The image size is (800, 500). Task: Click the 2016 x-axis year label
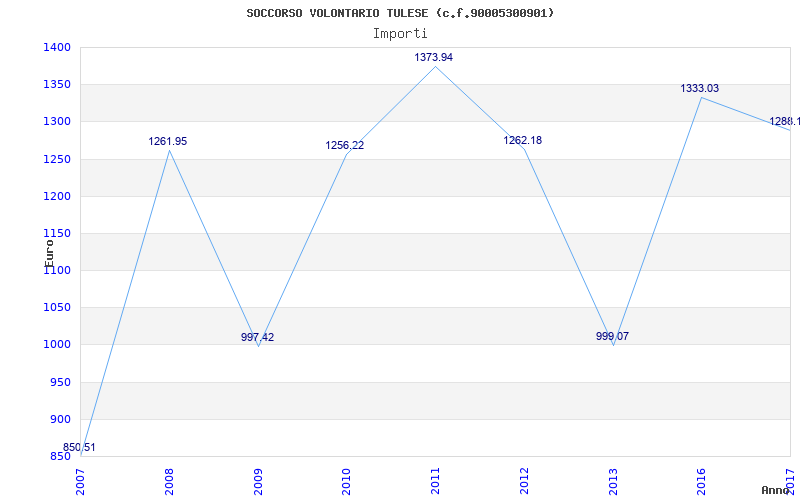click(x=702, y=482)
